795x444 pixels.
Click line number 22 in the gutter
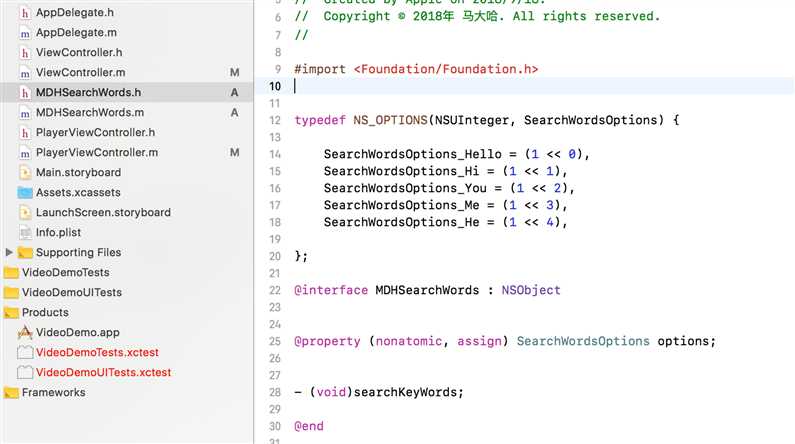tap(275, 290)
